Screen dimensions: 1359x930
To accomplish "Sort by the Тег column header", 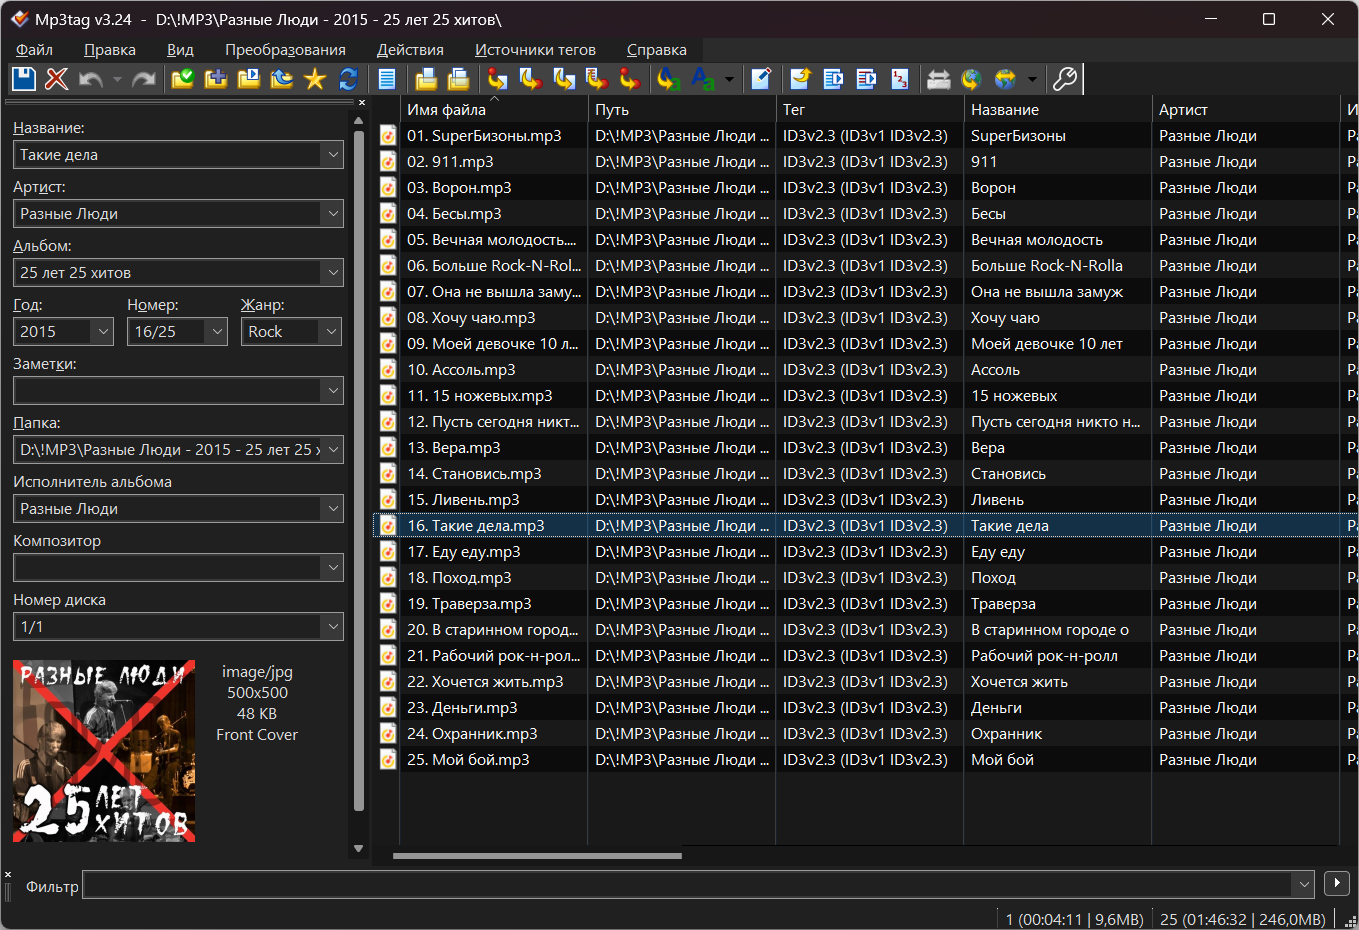I will 869,109.
